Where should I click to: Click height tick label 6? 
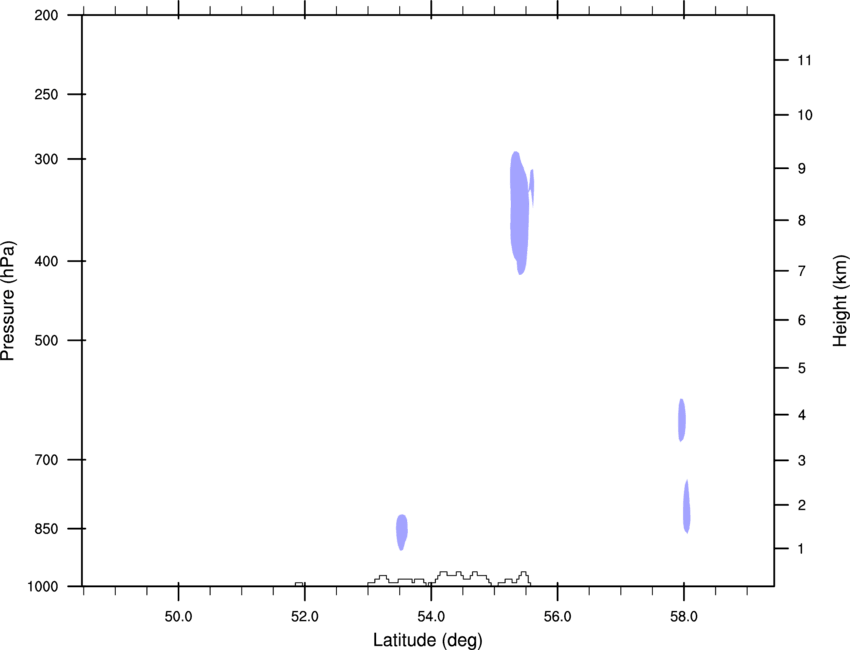click(802, 320)
